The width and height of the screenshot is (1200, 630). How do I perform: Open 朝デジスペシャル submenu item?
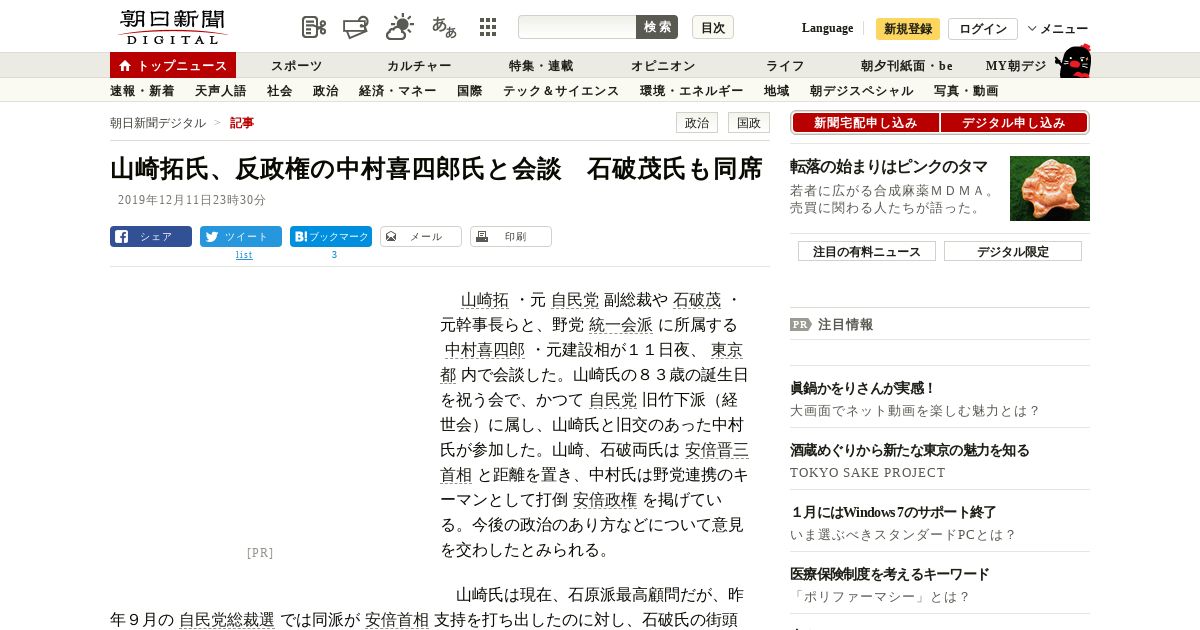tap(862, 91)
